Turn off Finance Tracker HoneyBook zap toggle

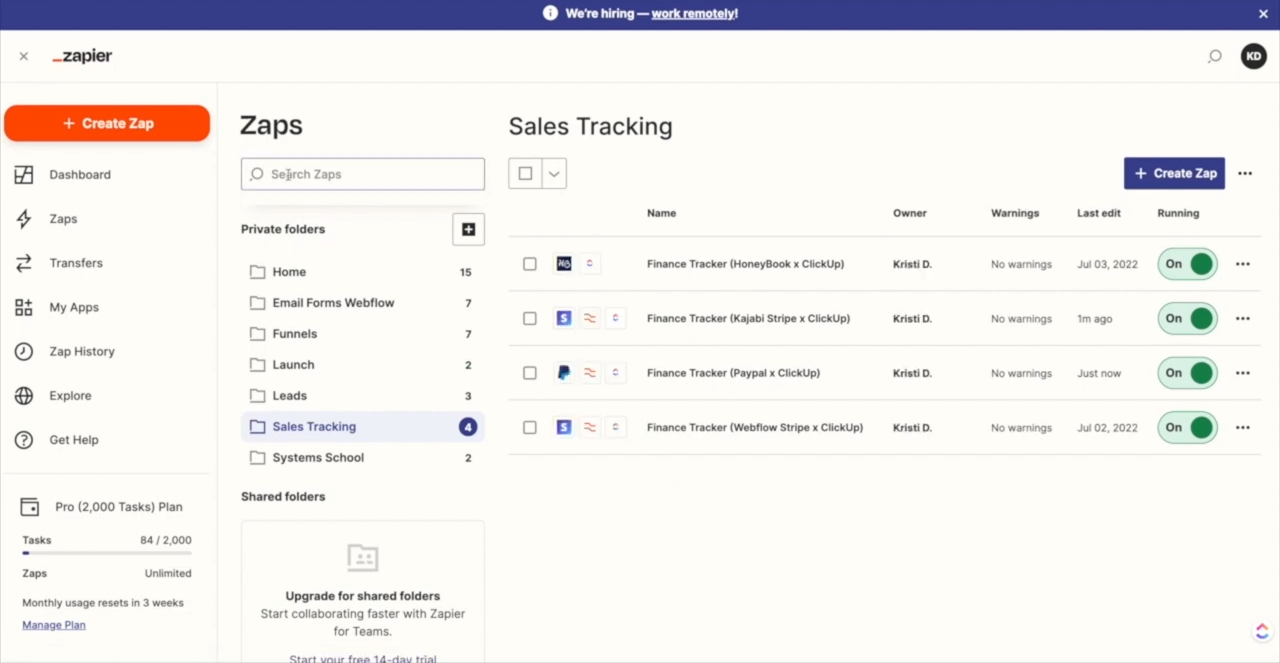coord(1187,264)
